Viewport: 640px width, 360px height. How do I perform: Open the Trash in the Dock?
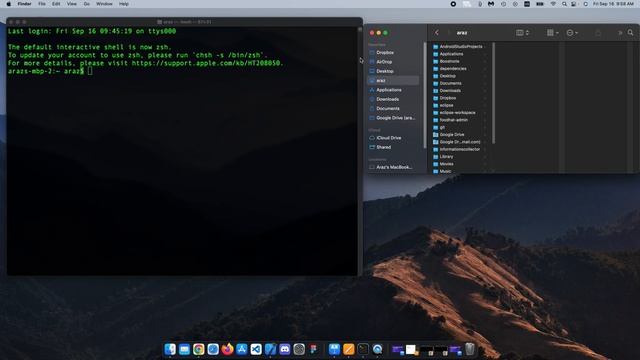pyautogui.click(x=470, y=349)
